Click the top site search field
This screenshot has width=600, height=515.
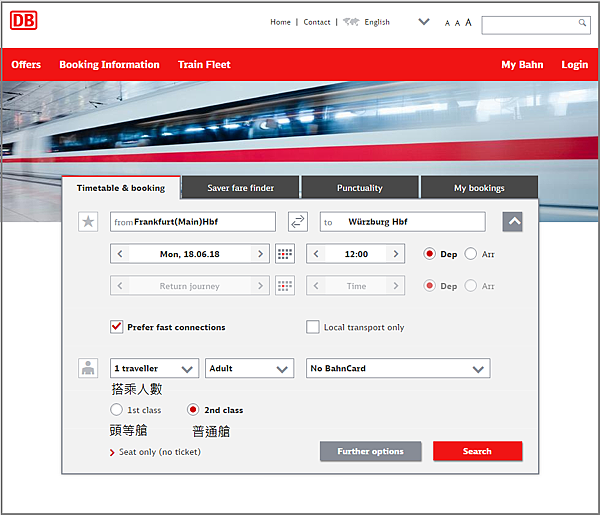[536, 25]
